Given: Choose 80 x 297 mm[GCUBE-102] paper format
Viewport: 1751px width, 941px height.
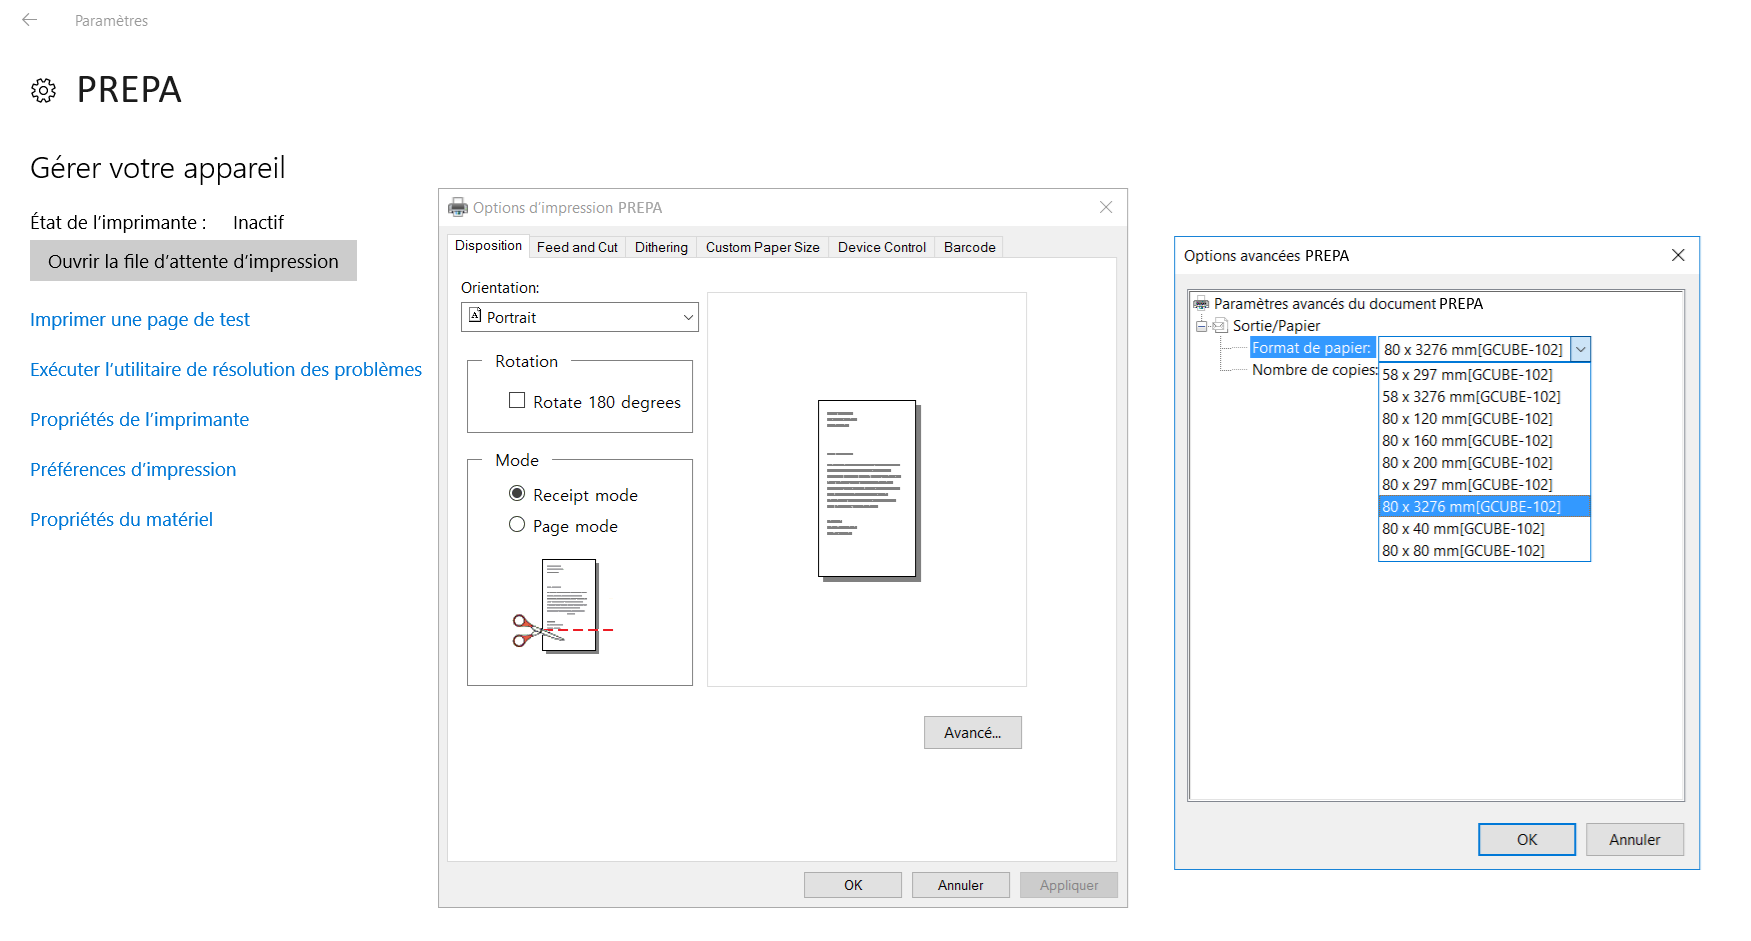Looking at the screenshot, I should coord(1467,485).
